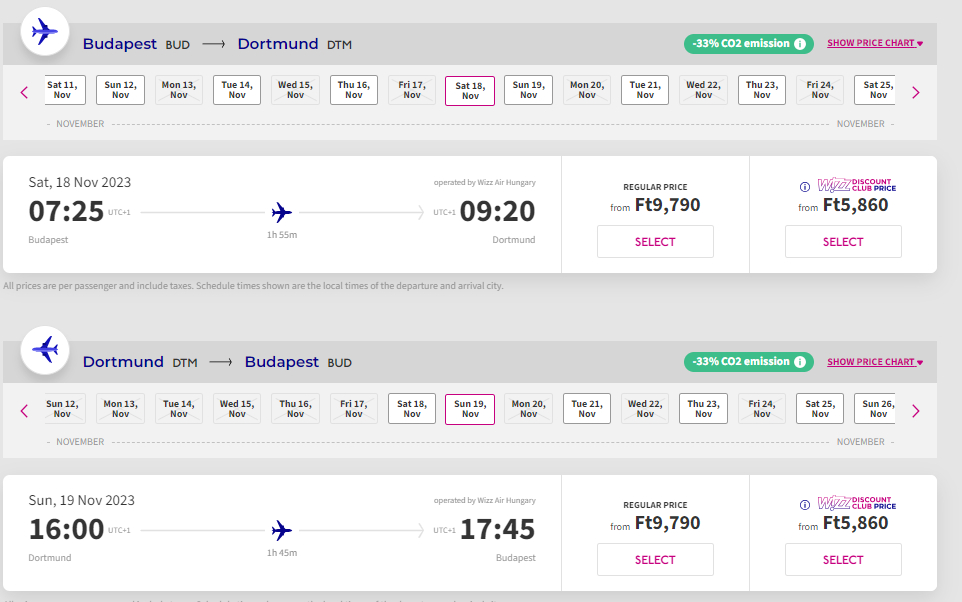
Task: Choose return date Tue 21 Nov
Action: pyautogui.click(x=587, y=409)
